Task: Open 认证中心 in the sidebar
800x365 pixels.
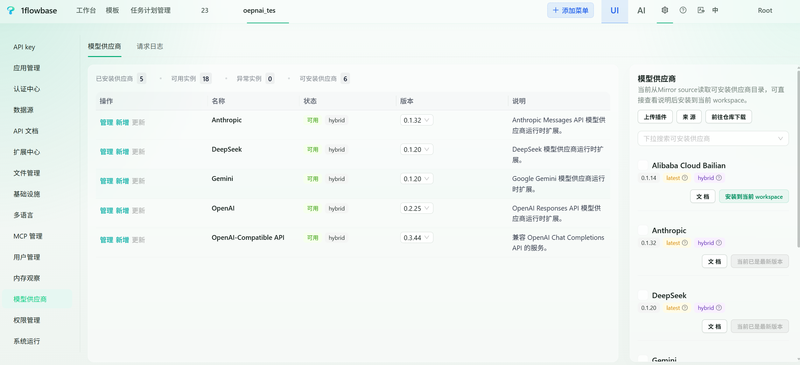Action: pyautogui.click(x=27, y=89)
